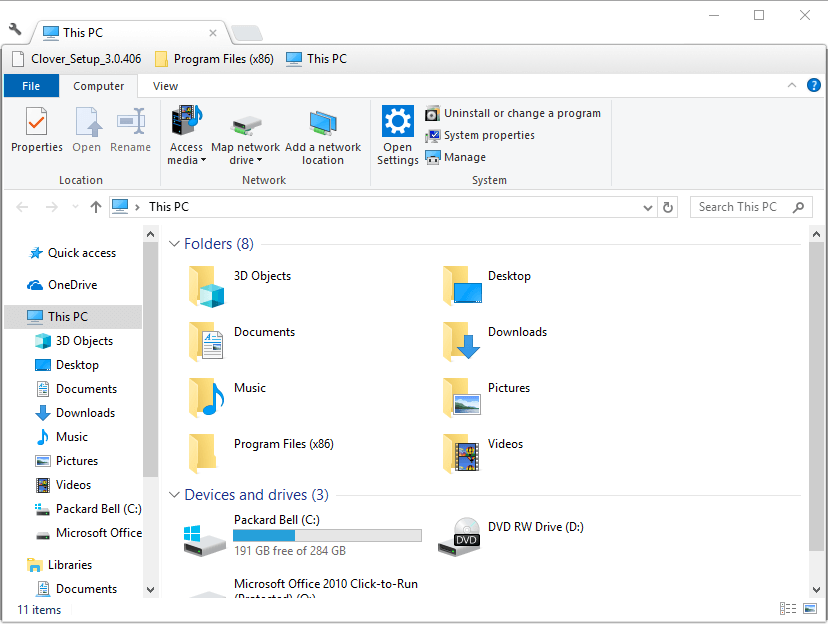Open the Access media dropdown
The width and height of the screenshot is (828, 624).
[x=186, y=153]
